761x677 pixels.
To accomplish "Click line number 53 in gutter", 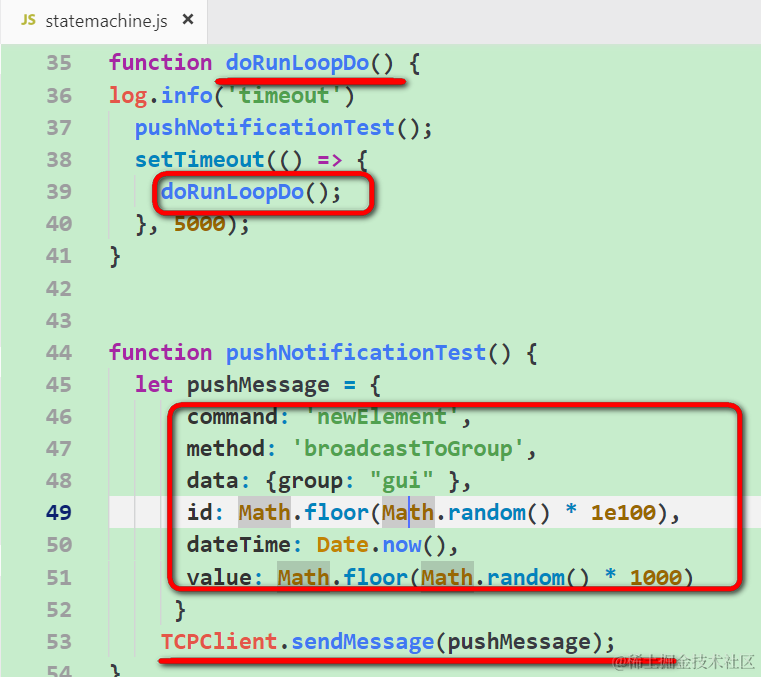I will coord(59,642).
